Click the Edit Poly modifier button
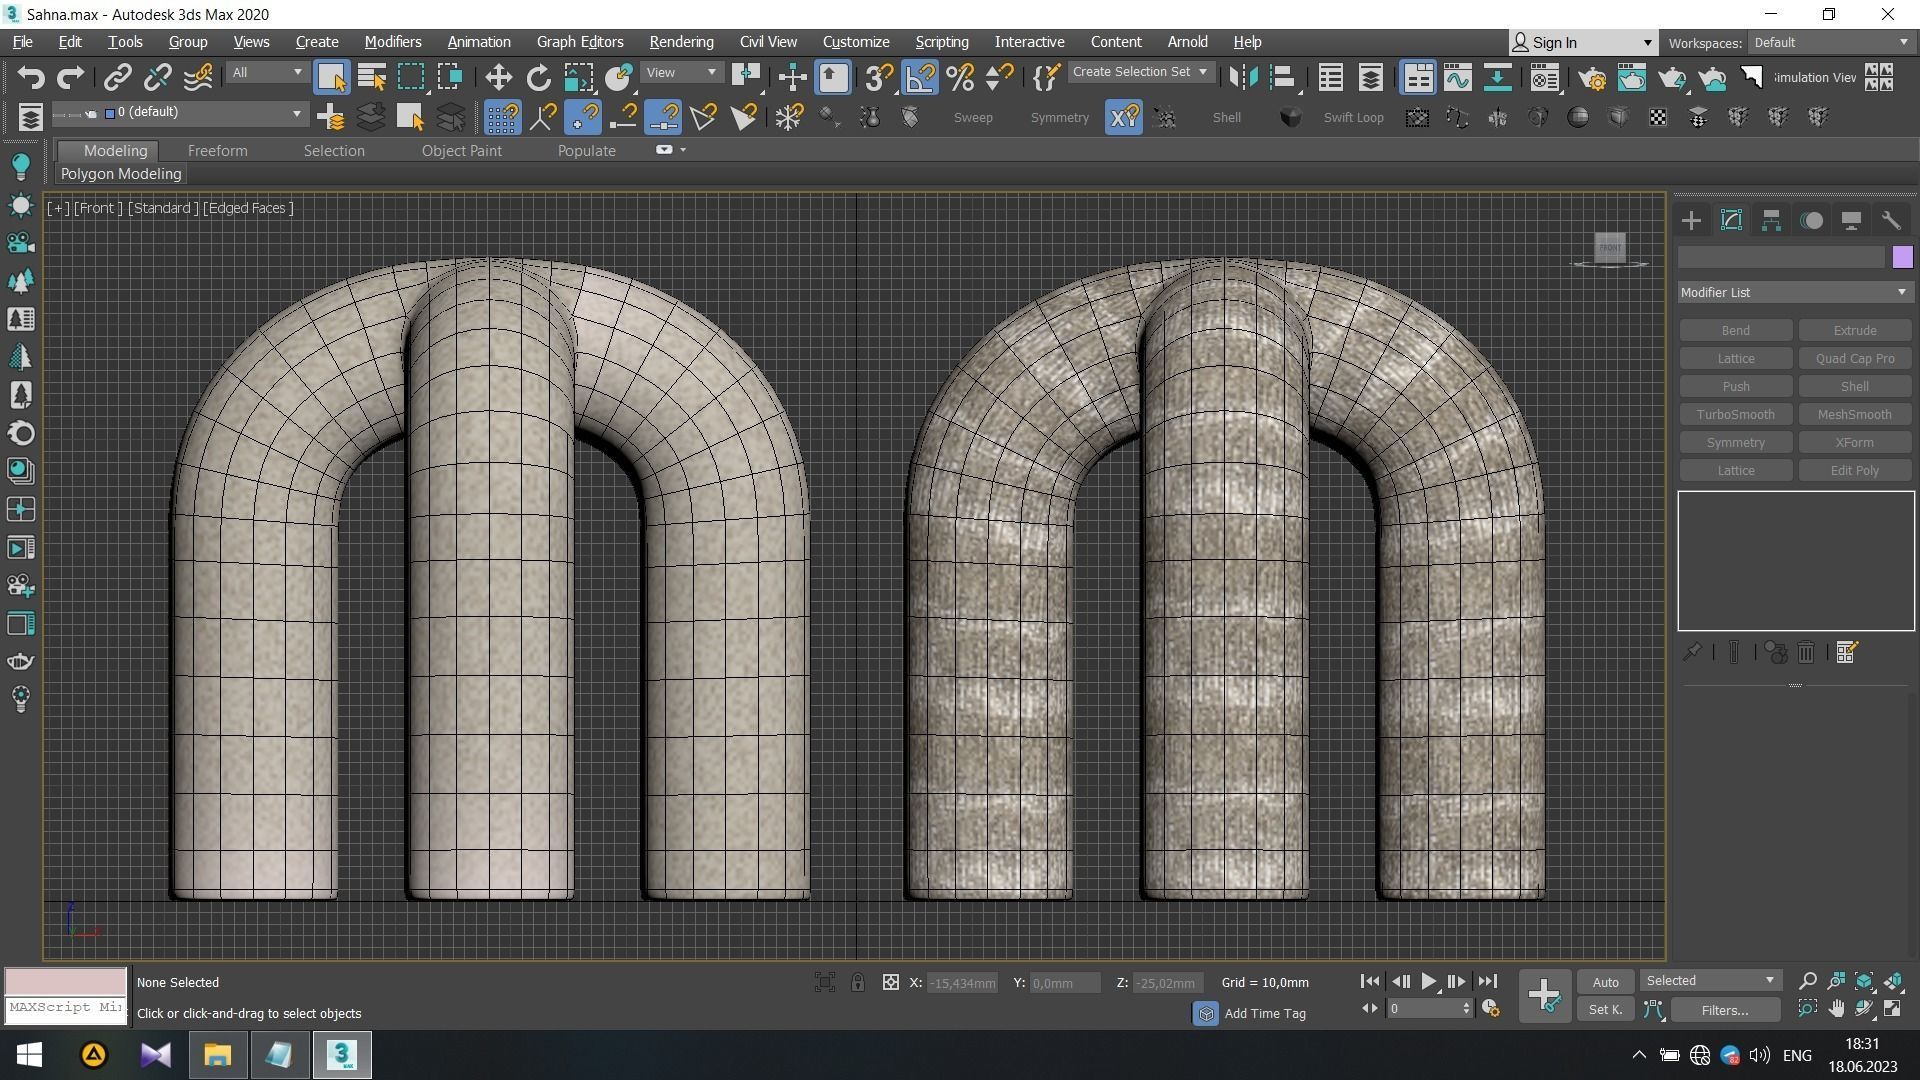Image resolution: width=1920 pixels, height=1080 pixels. pyautogui.click(x=1854, y=470)
